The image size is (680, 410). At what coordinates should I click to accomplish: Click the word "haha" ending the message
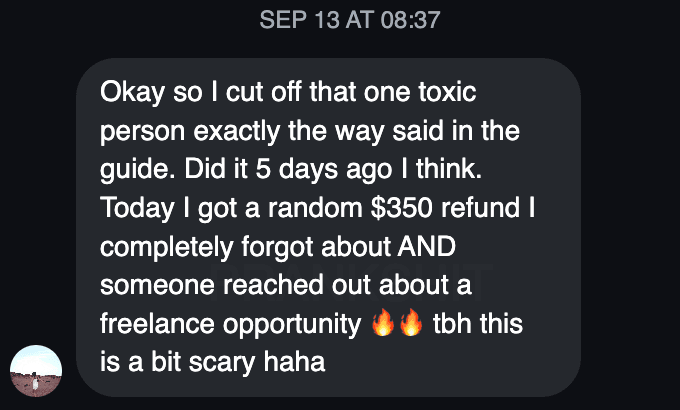coord(294,362)
